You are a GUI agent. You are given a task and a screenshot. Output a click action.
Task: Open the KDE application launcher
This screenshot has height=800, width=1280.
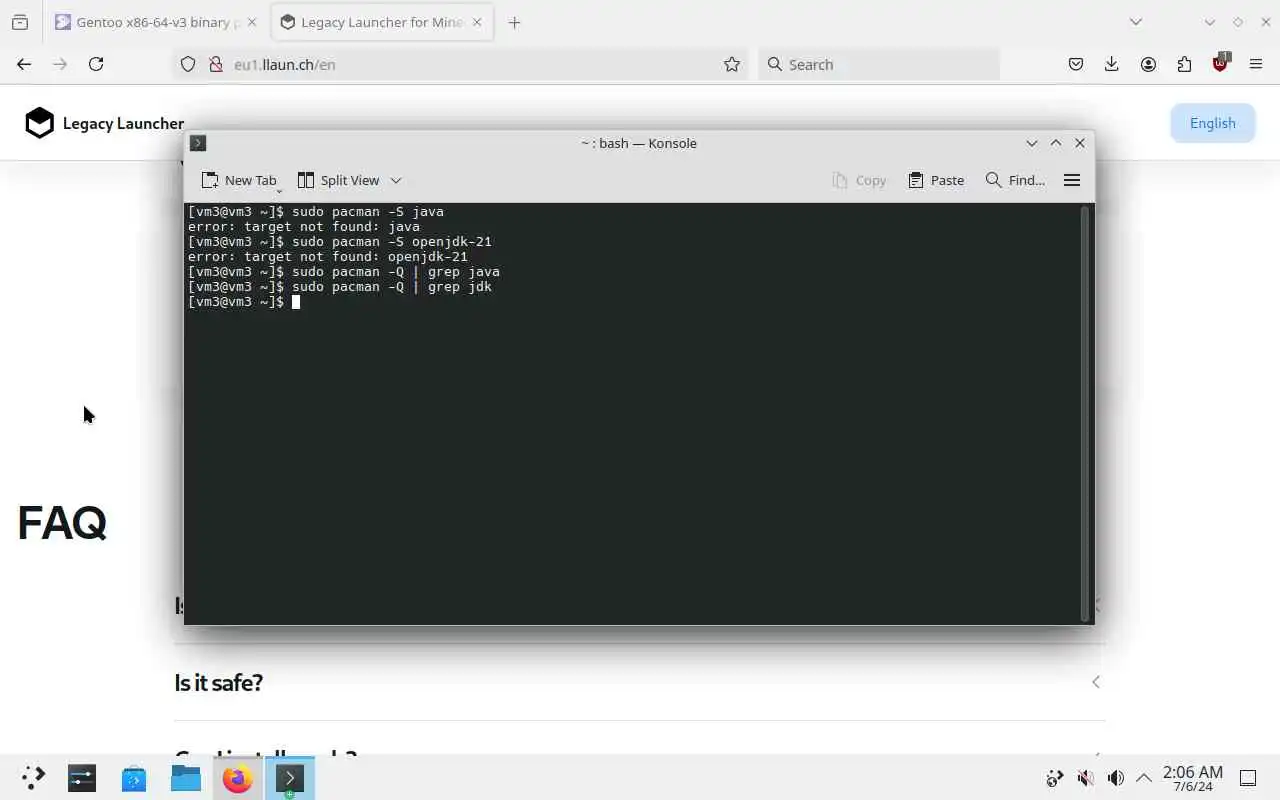(x=33, y=778)
